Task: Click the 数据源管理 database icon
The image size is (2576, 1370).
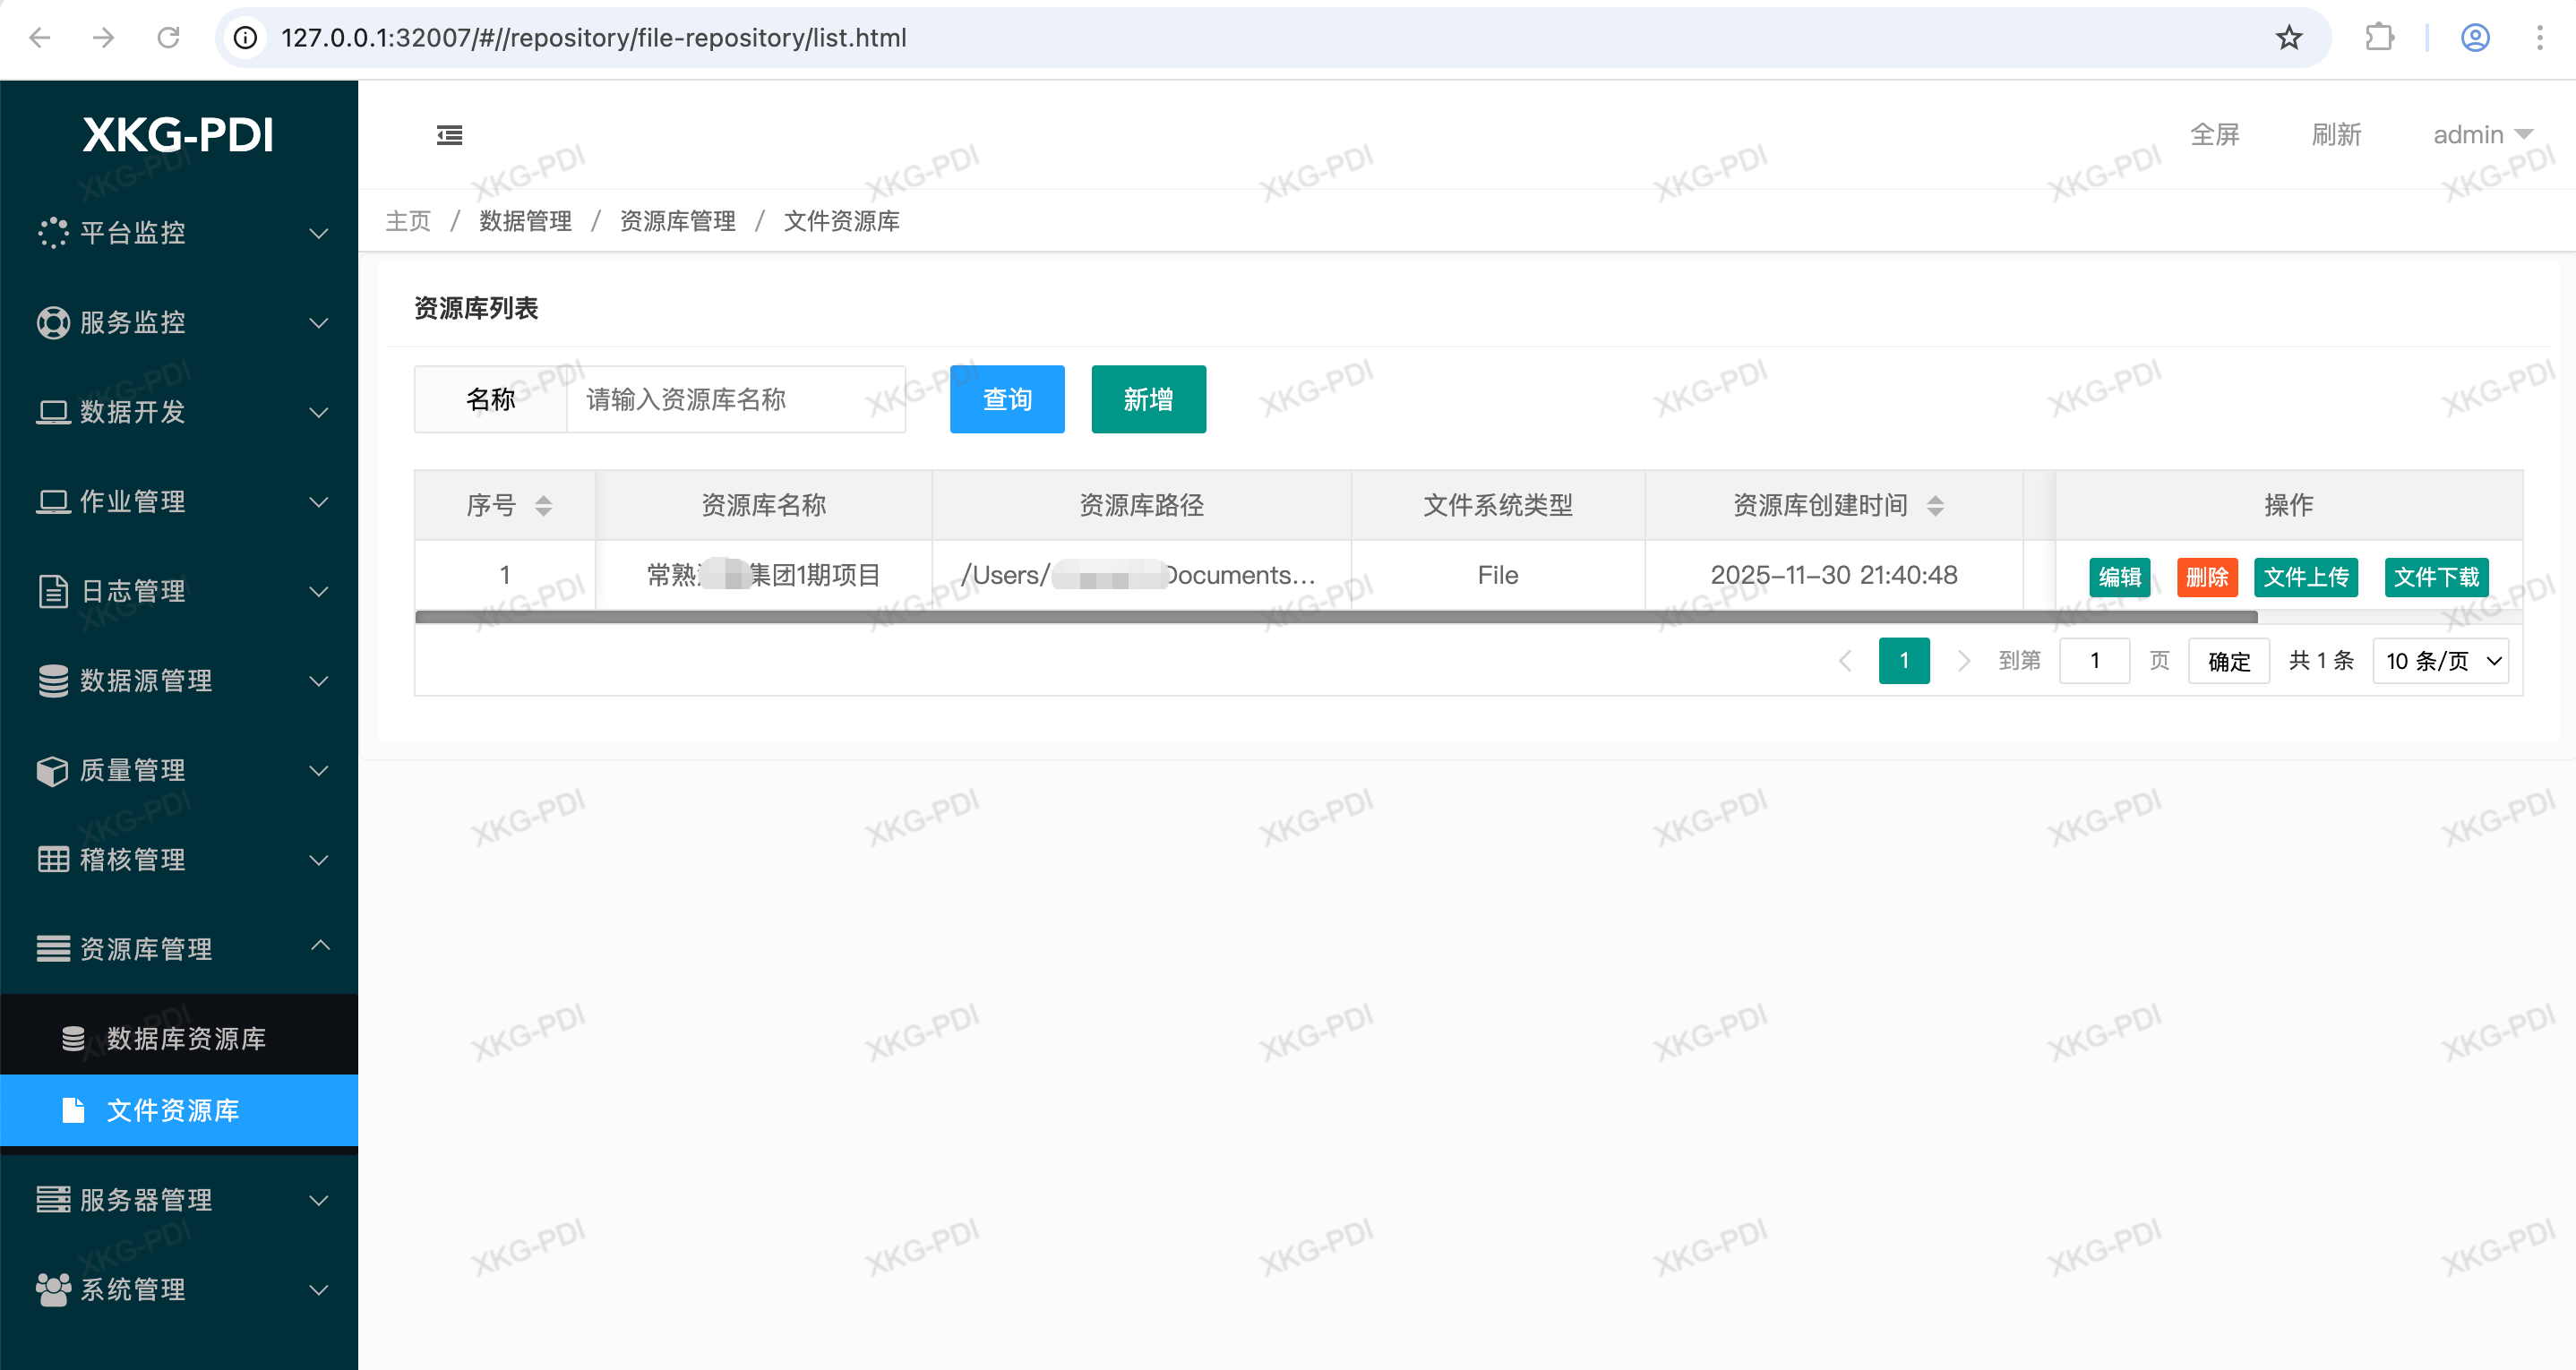Action: click(x=52, y=681)
